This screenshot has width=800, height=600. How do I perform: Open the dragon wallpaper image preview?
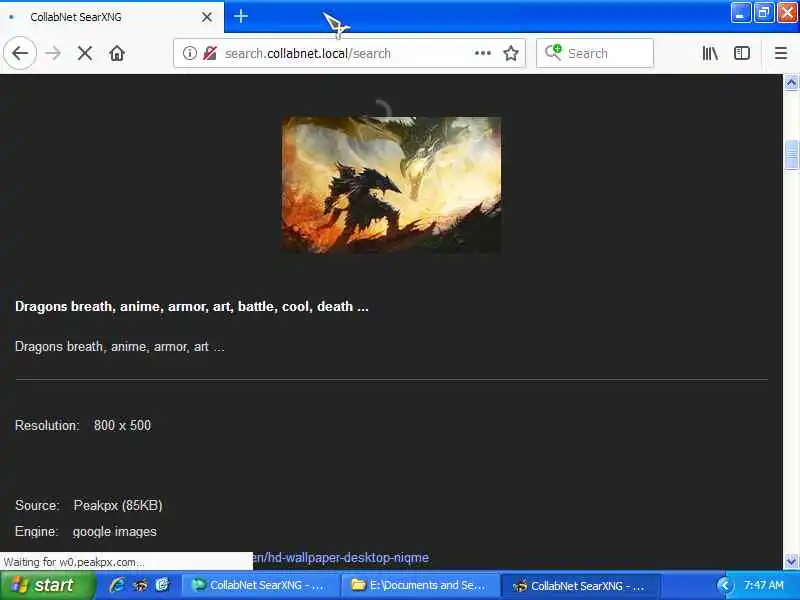tap(391, 184)
